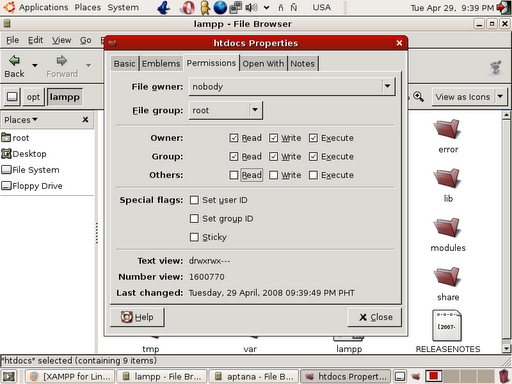This screenshot has height=384, width=512.
Task: Click the zoom magnifier icon
Action: coord(418,97)
